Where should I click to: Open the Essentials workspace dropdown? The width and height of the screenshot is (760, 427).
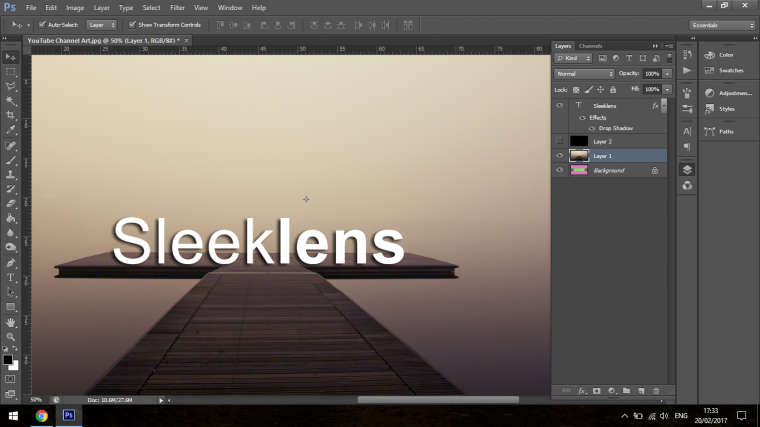722,25
